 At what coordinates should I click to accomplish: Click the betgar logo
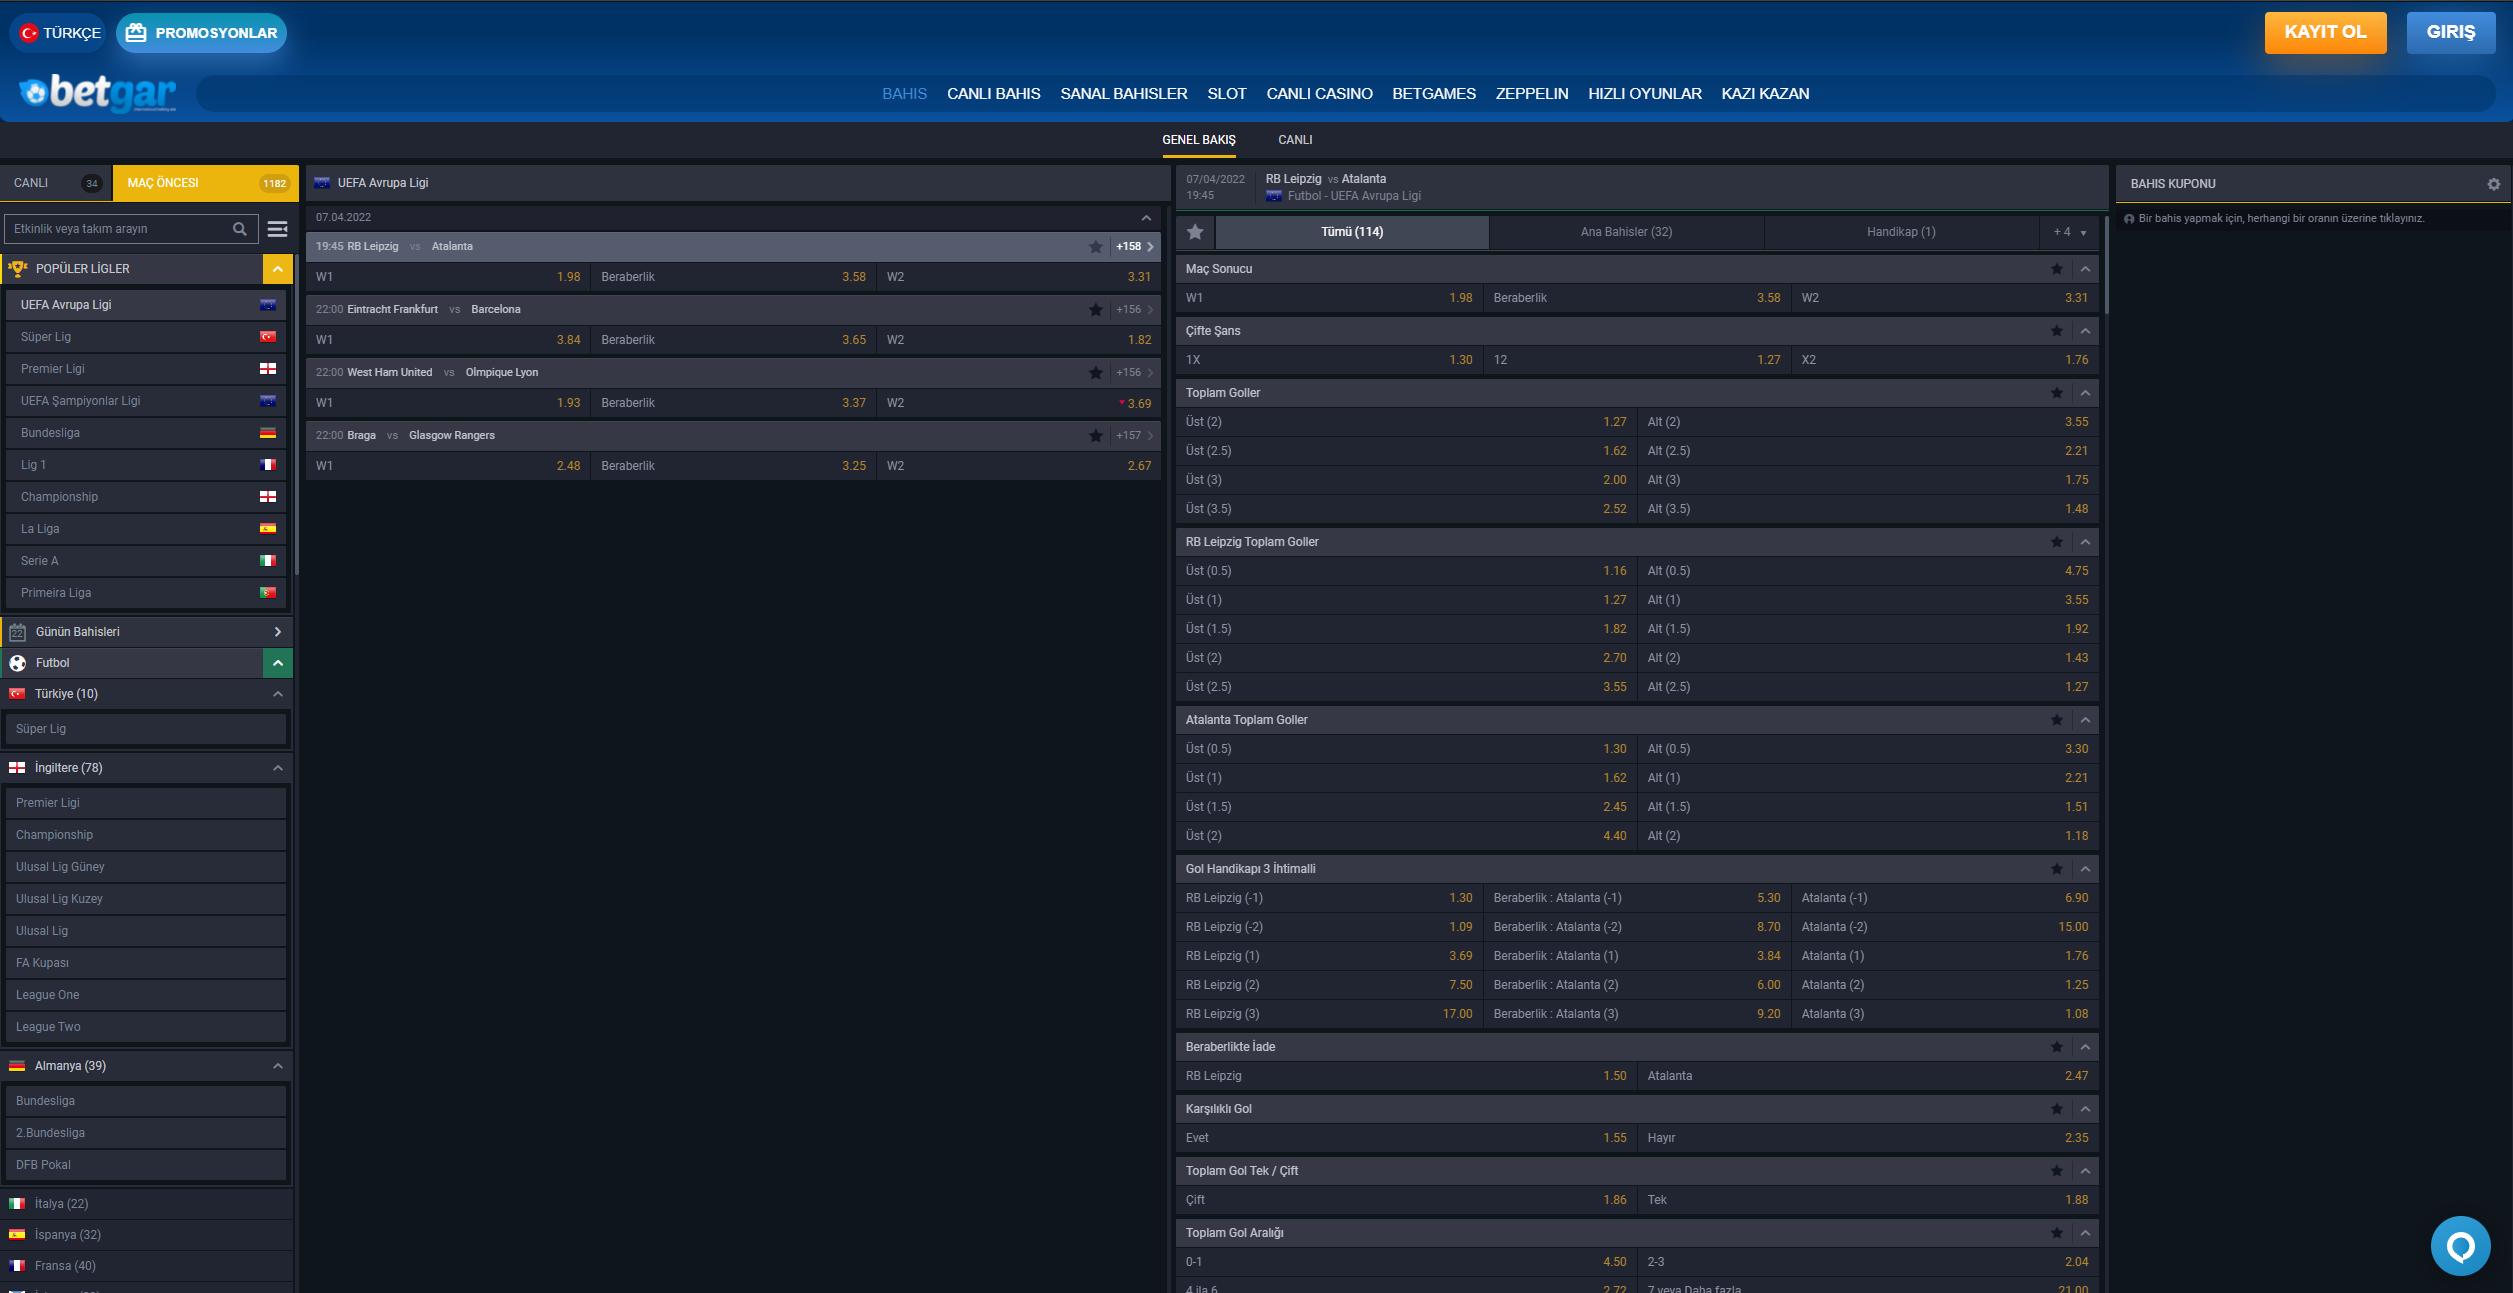click(x=98, y=93)
